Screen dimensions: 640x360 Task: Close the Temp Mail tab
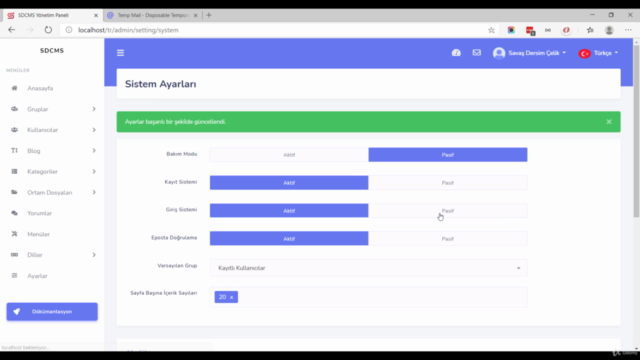tap(196, 15)
